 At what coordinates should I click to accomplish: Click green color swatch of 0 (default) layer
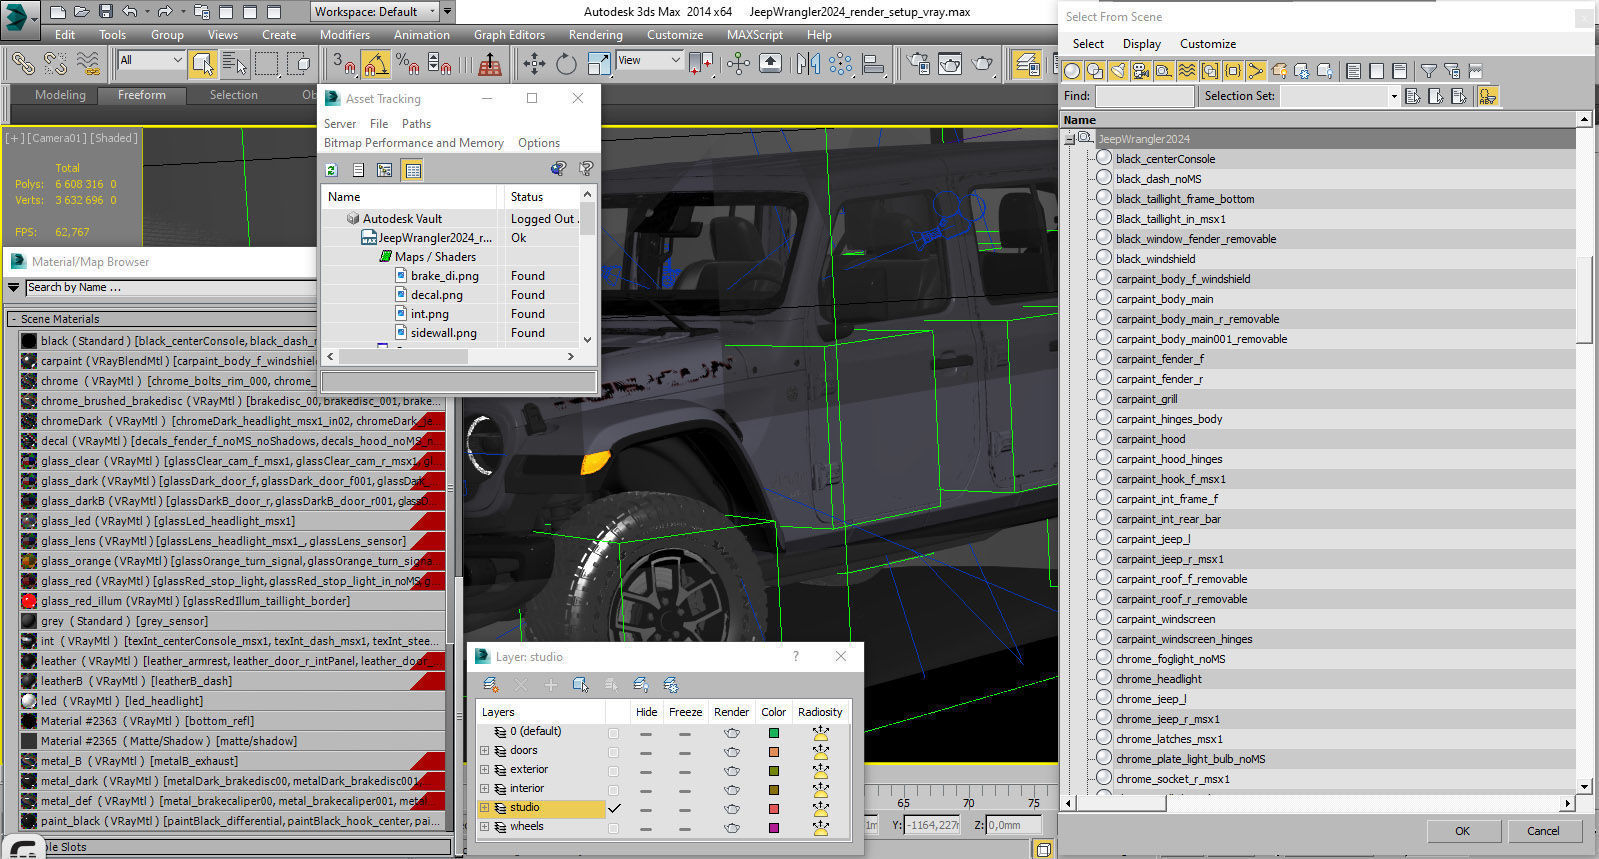point(773,733)
